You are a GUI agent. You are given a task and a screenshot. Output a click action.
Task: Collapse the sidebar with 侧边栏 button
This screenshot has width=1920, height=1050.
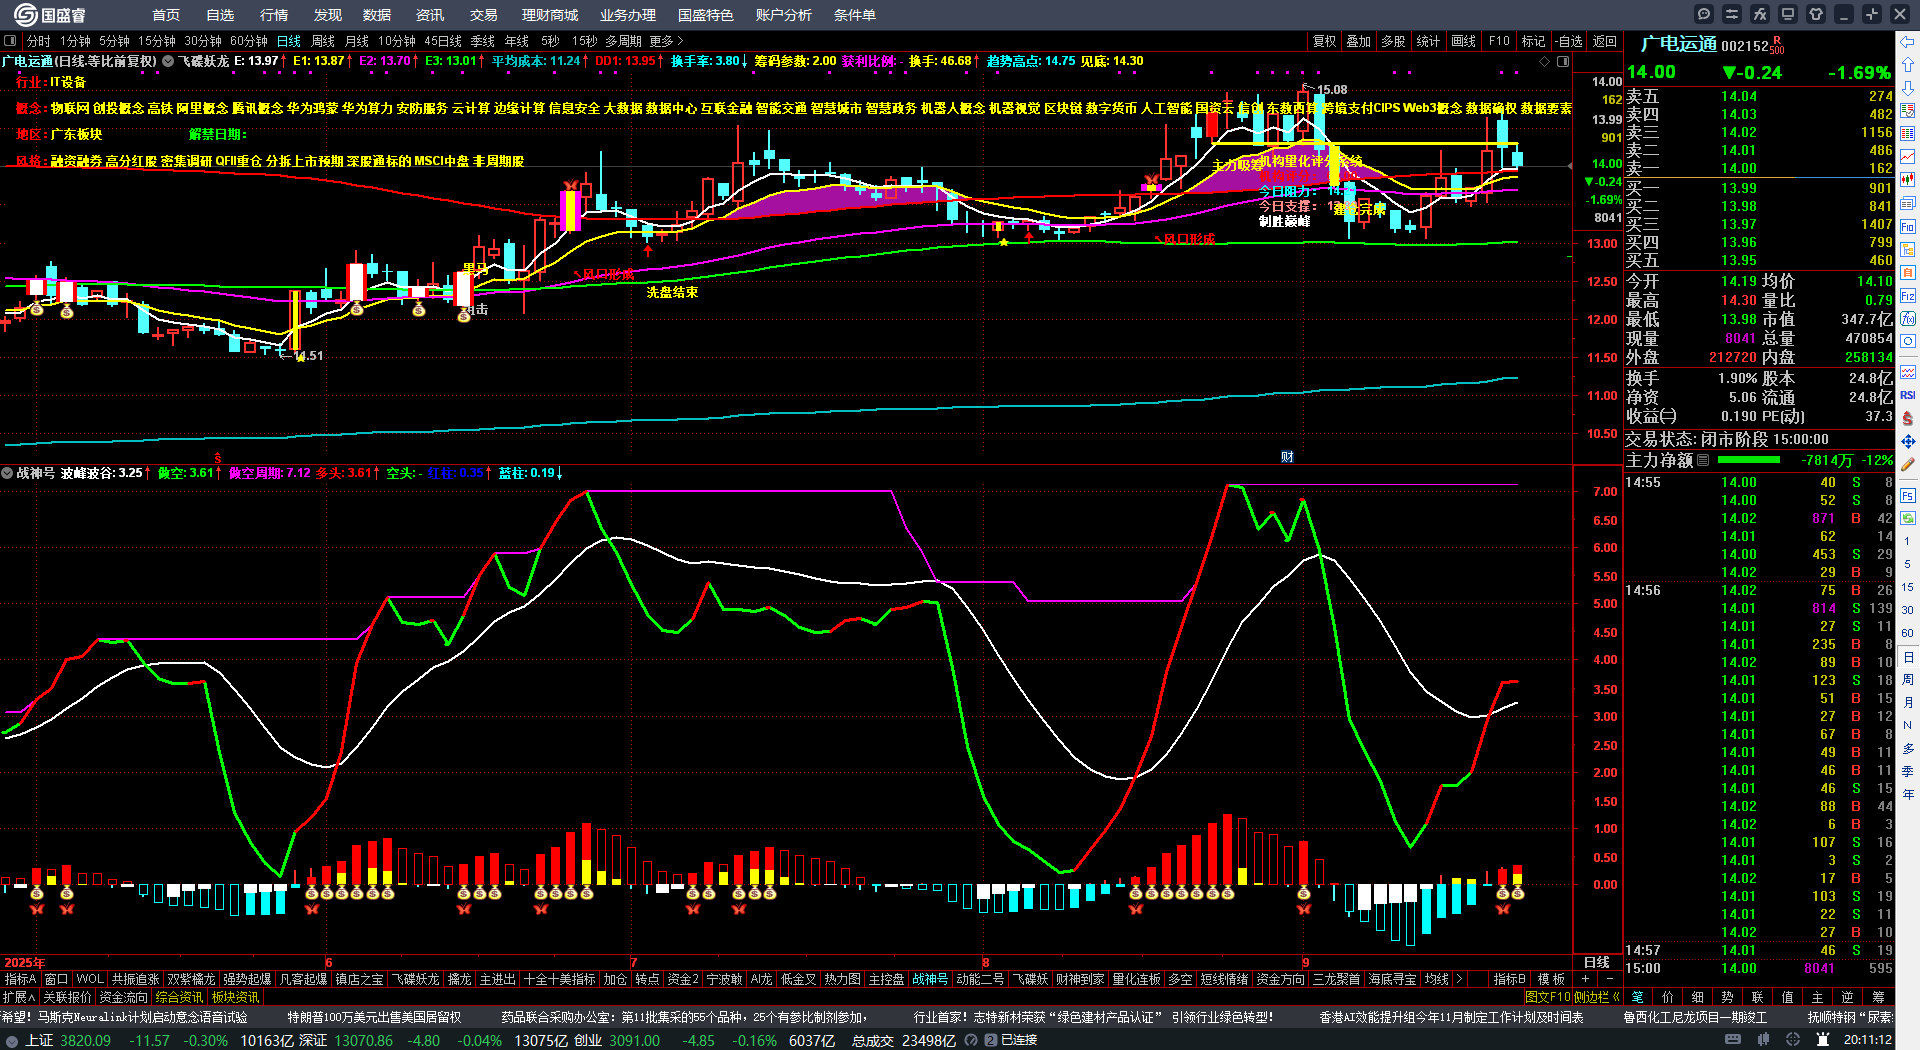[x=1596, y=997]
